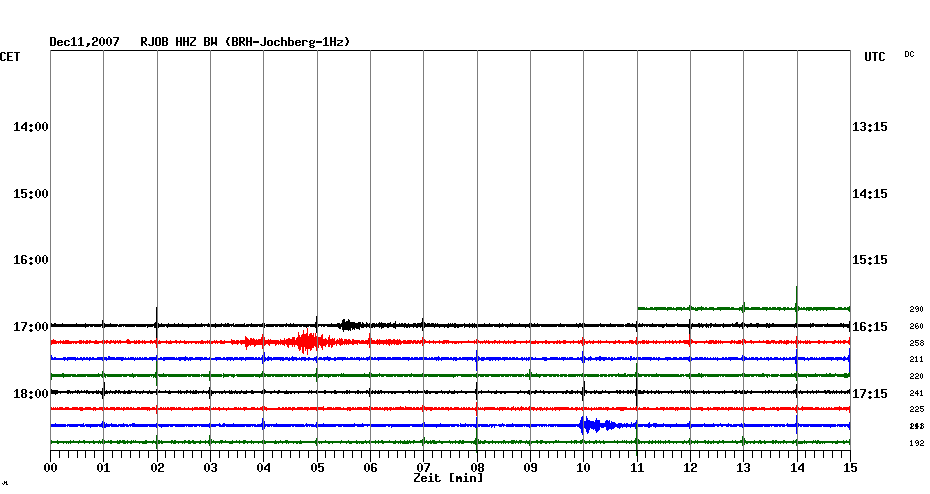
Task: Select the 15:00 CET time label
Action: pyautogui.click(x=31, y=194)
